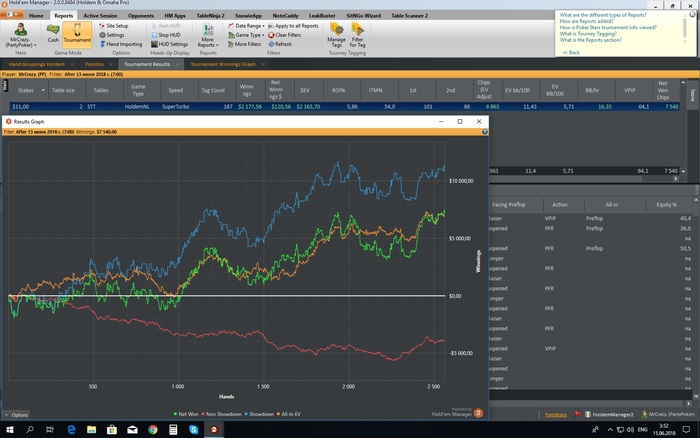Sort by the Tag Count column
The height and width of the screenshot is (438, 700).
click(213, 90)
